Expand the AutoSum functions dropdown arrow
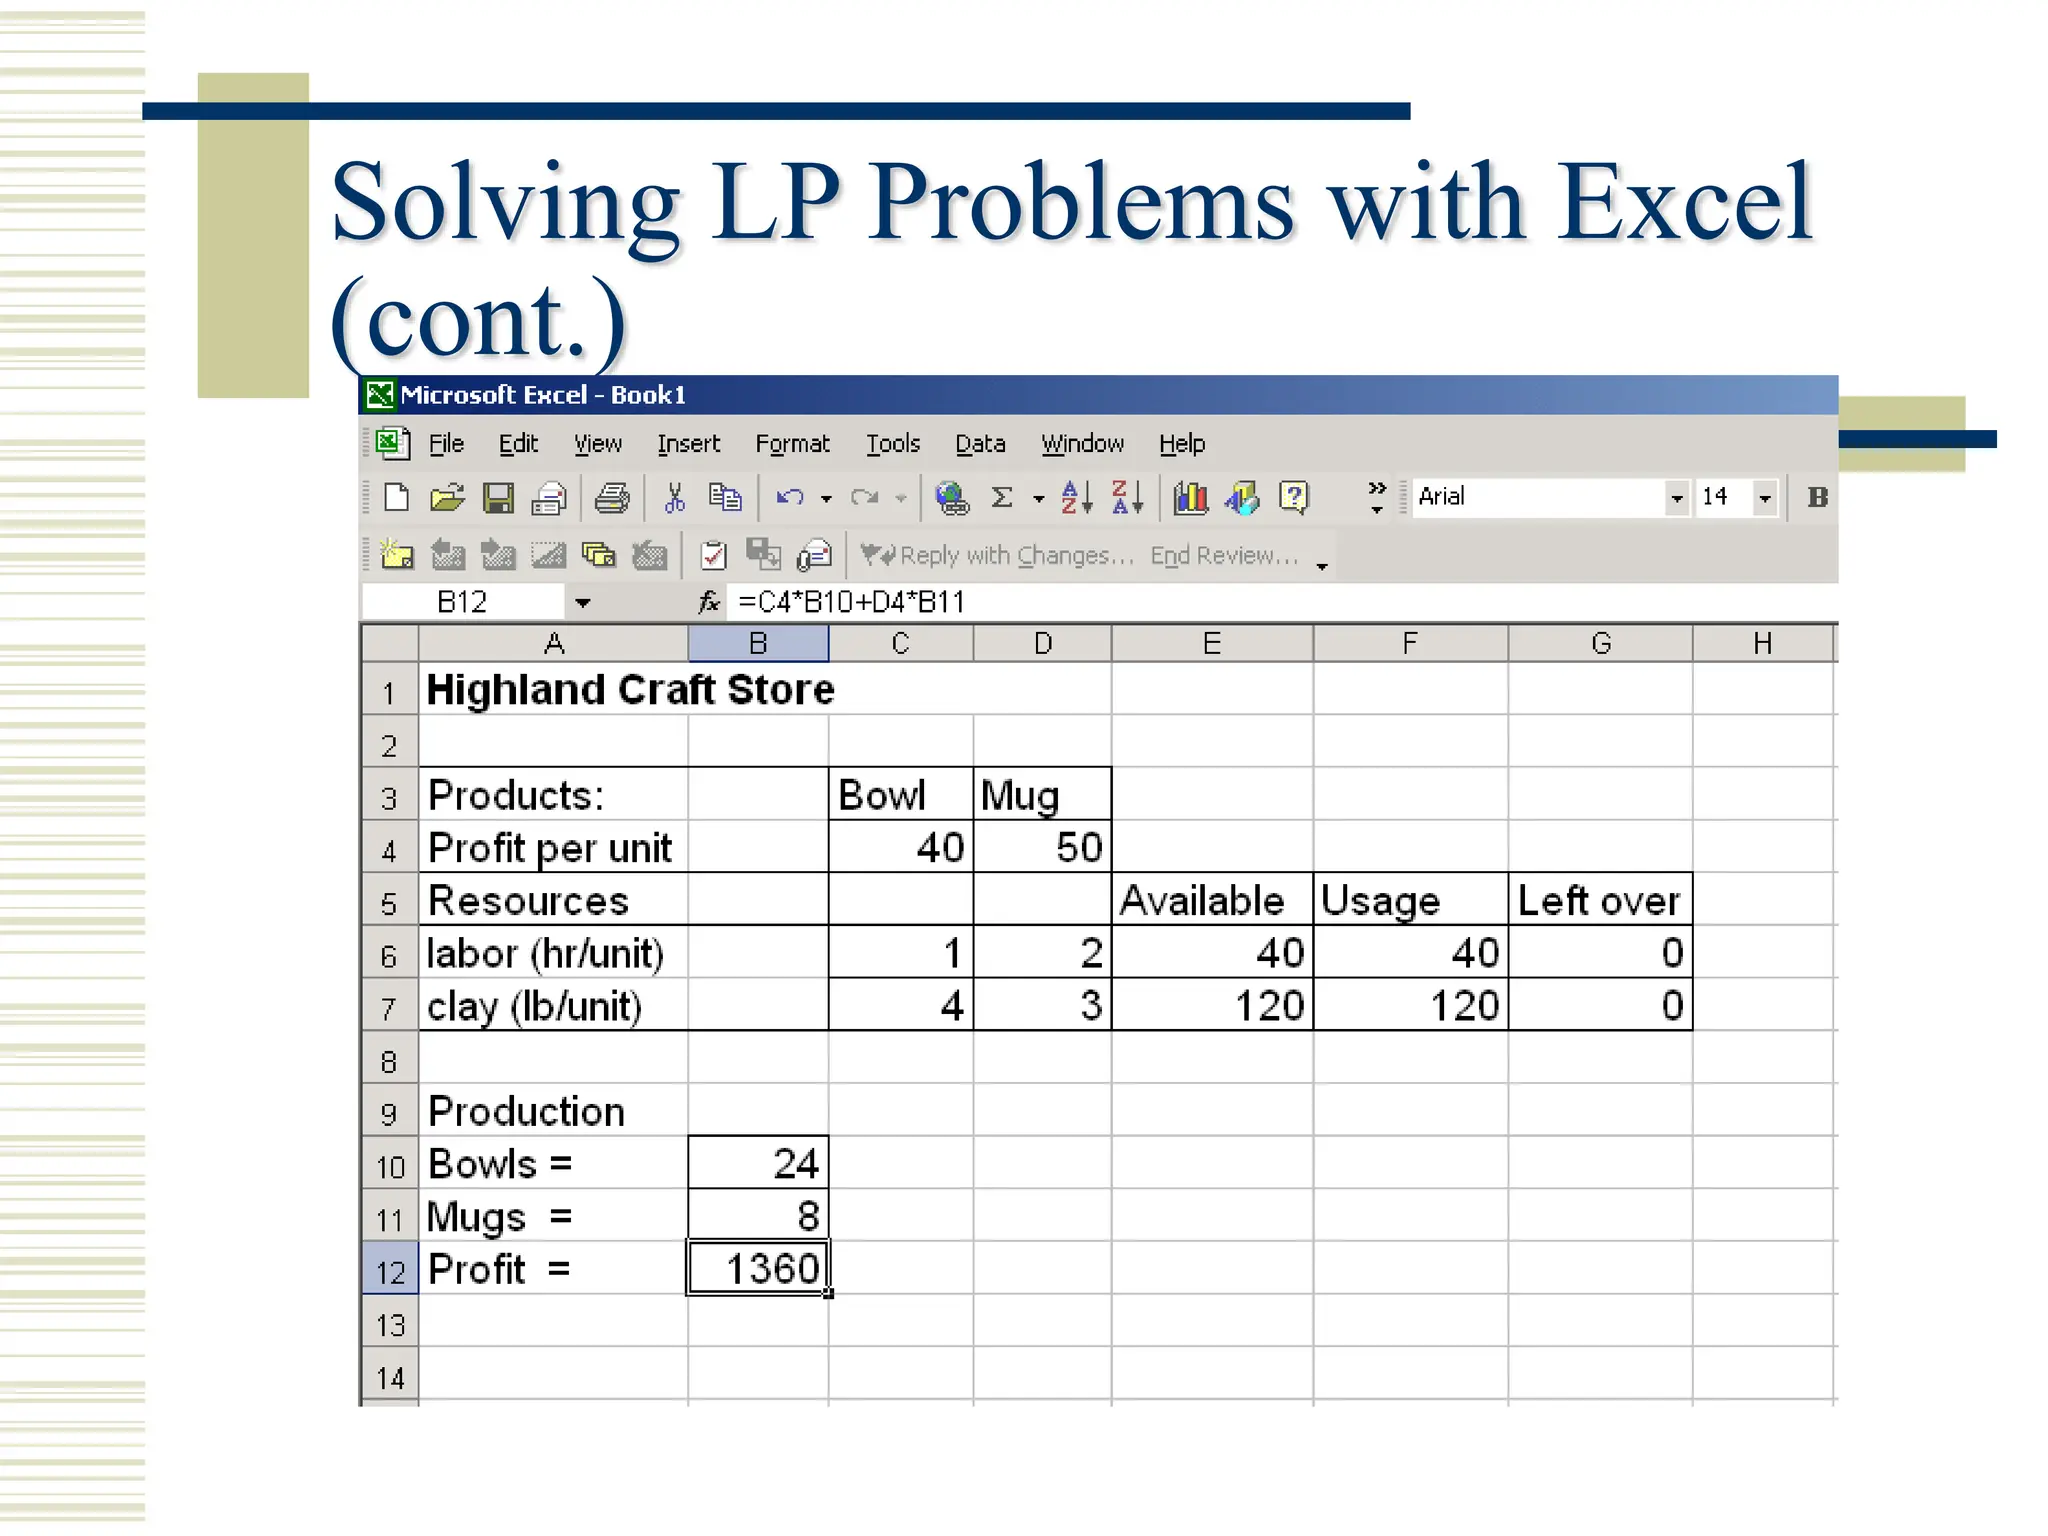2048x1536 pixels. click(1039, 498)
